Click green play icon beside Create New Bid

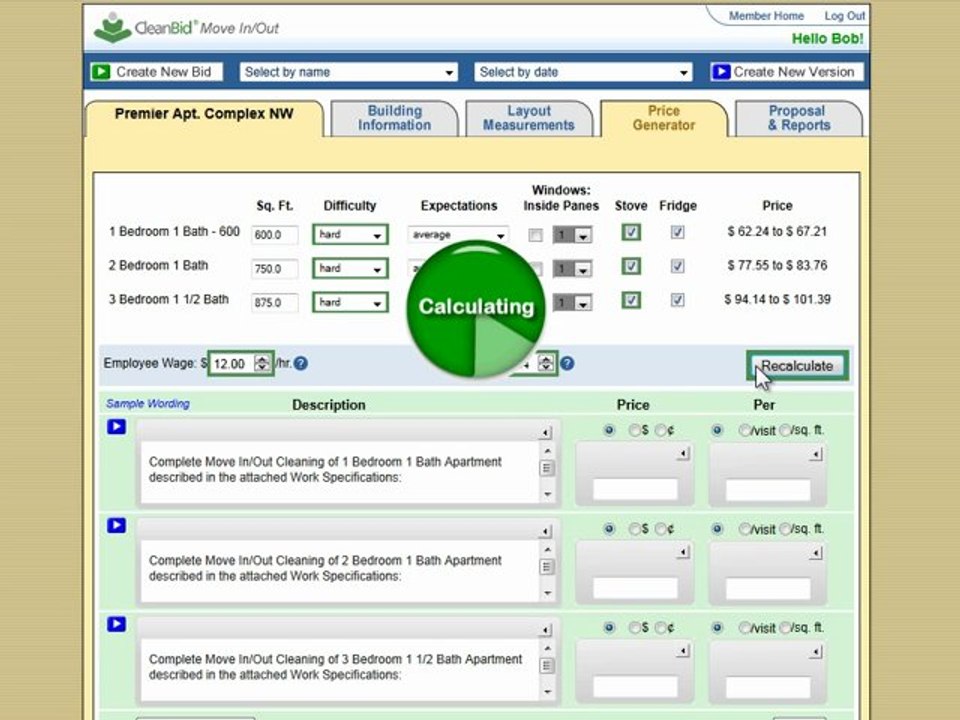pos(100,72)
